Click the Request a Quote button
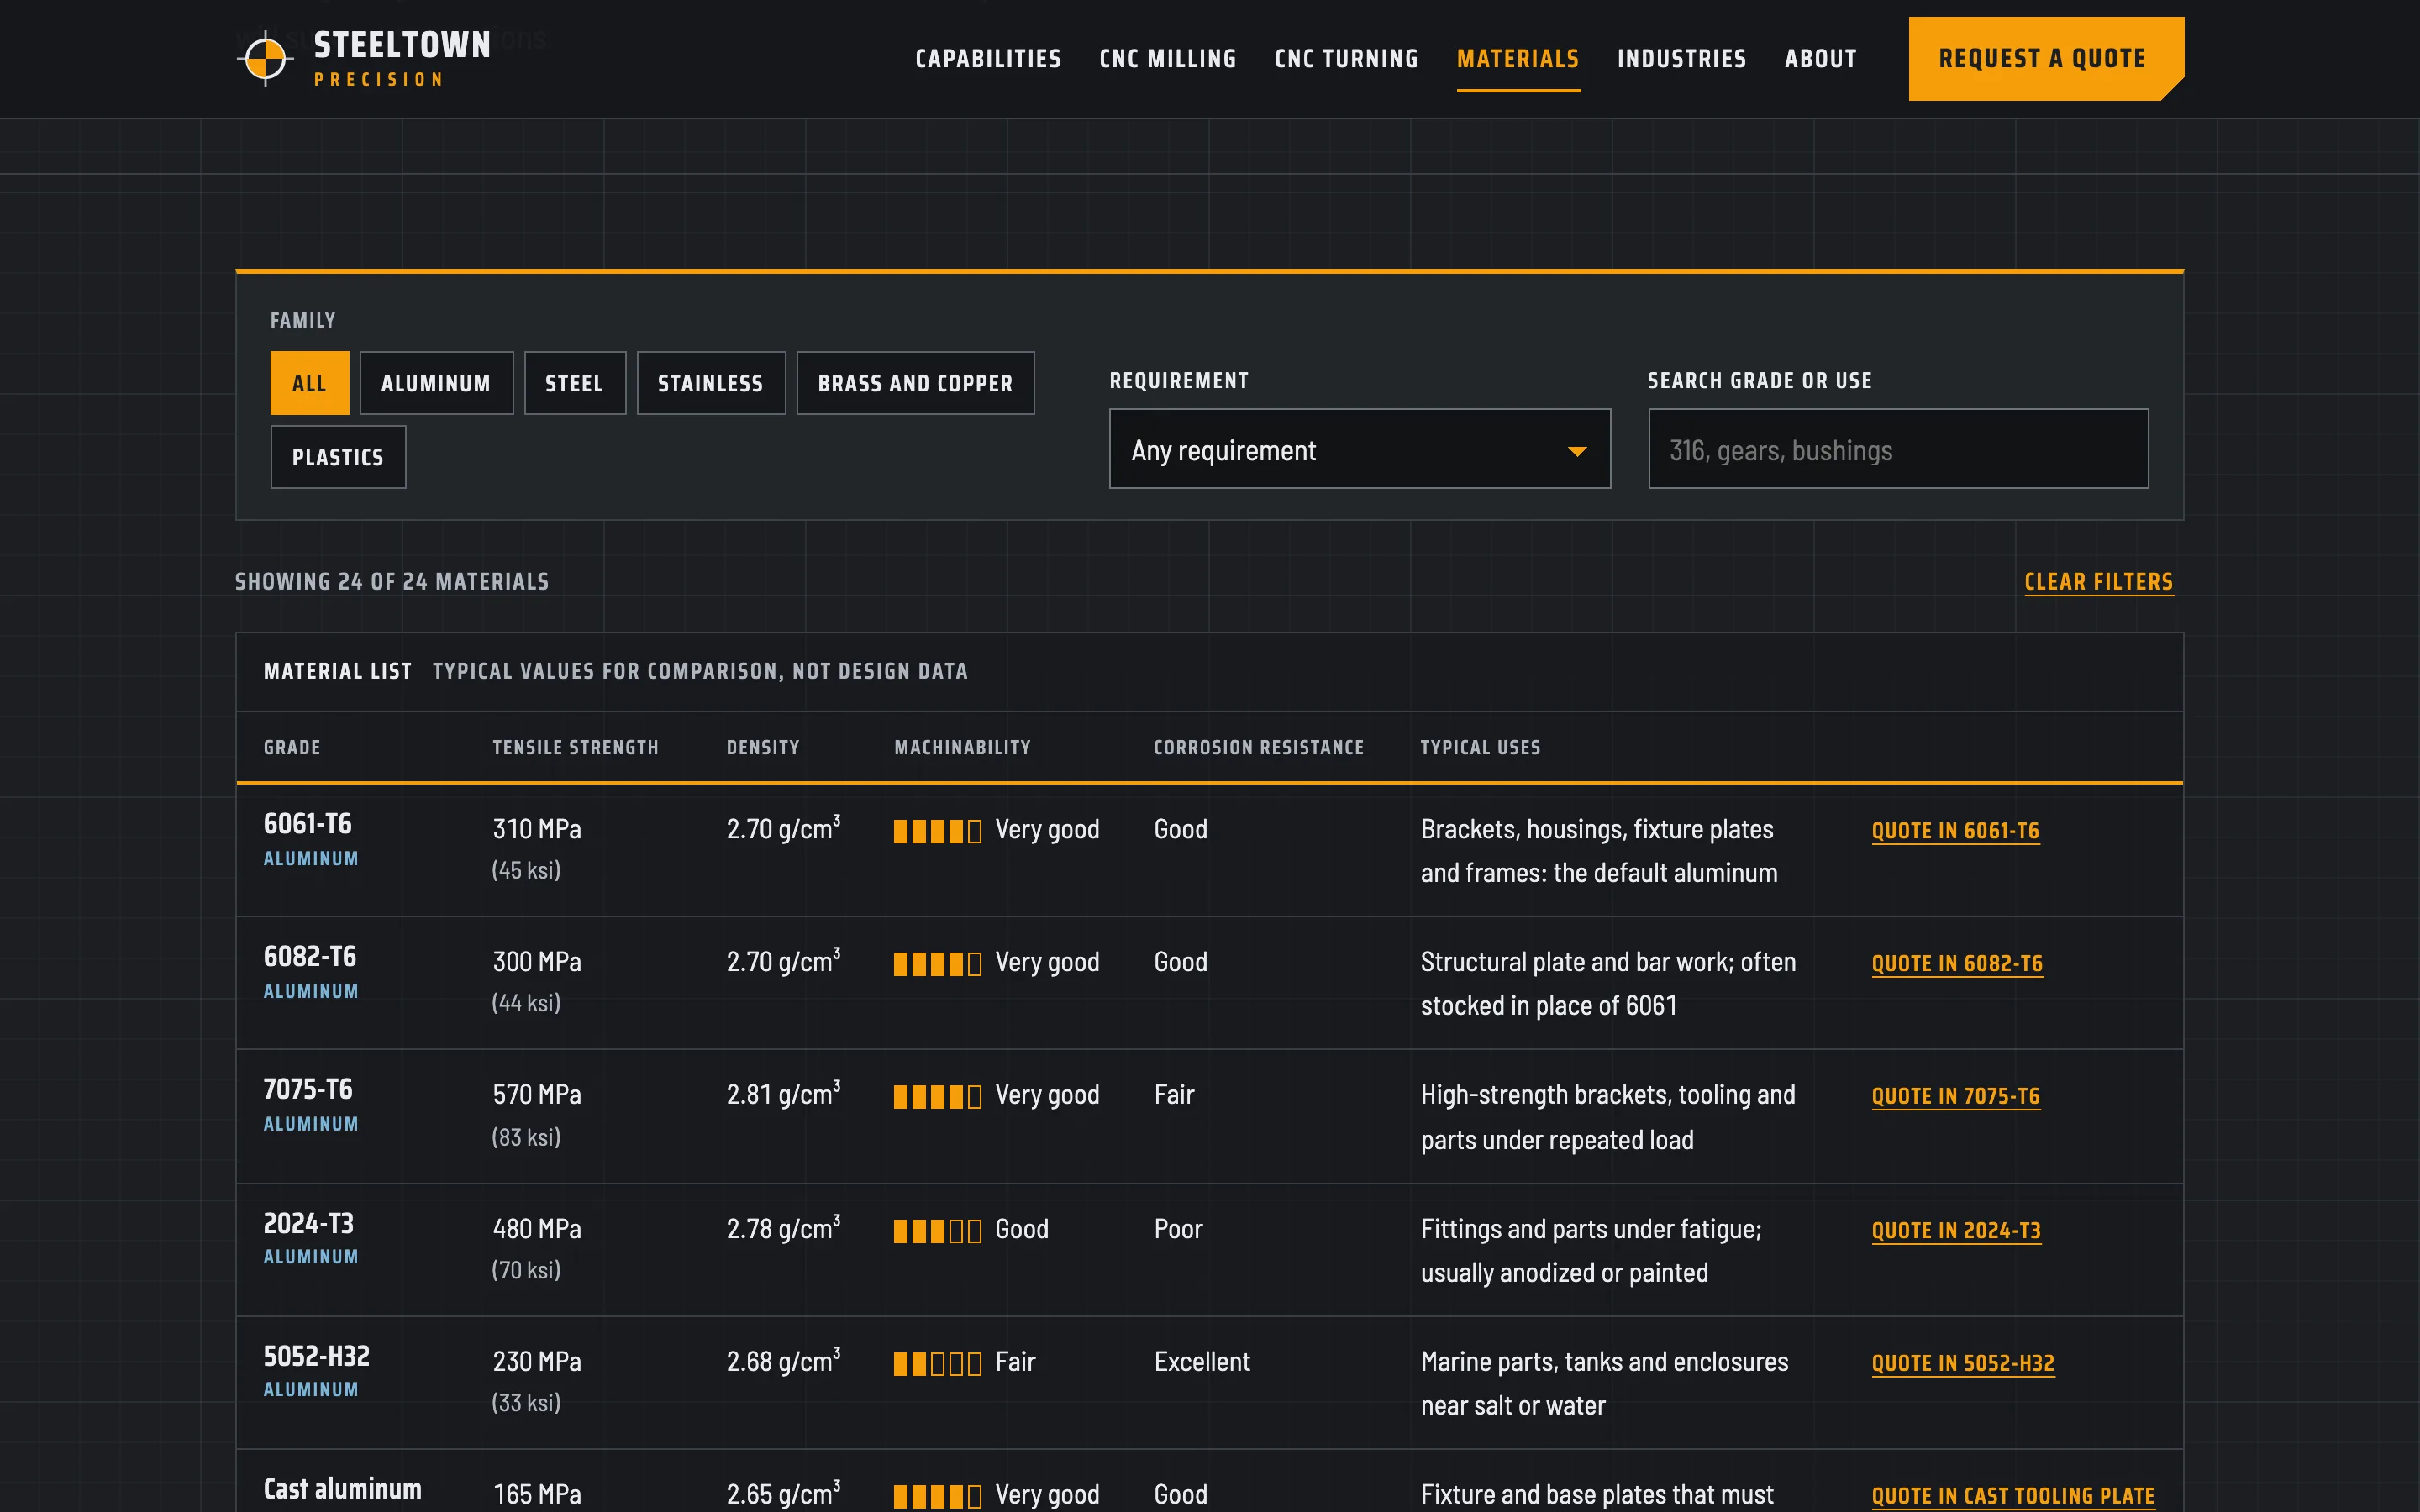 (2045, 59)
